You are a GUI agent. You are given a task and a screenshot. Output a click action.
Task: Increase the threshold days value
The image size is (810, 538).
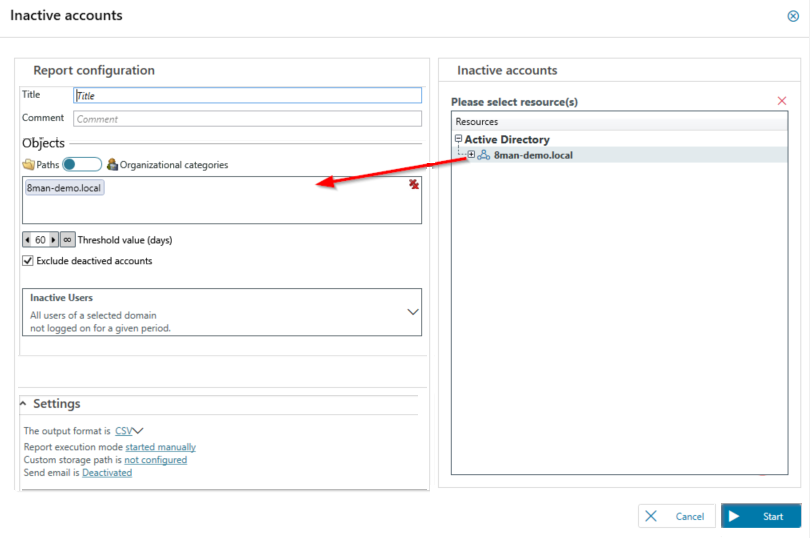pos(54,240)
